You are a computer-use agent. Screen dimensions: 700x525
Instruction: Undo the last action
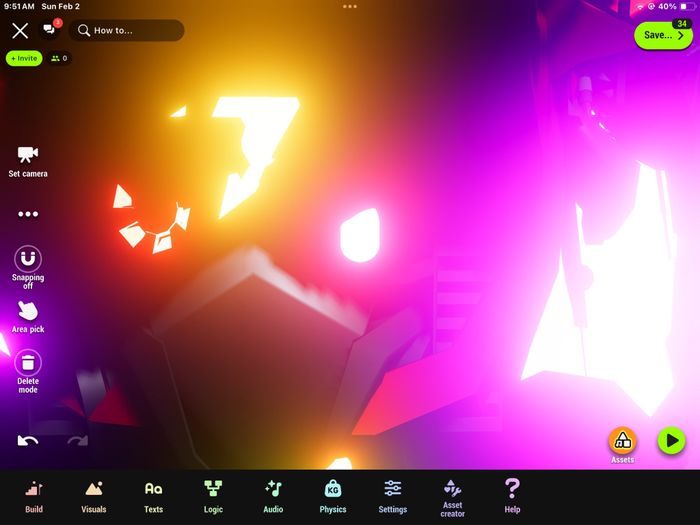coord(28,441)
